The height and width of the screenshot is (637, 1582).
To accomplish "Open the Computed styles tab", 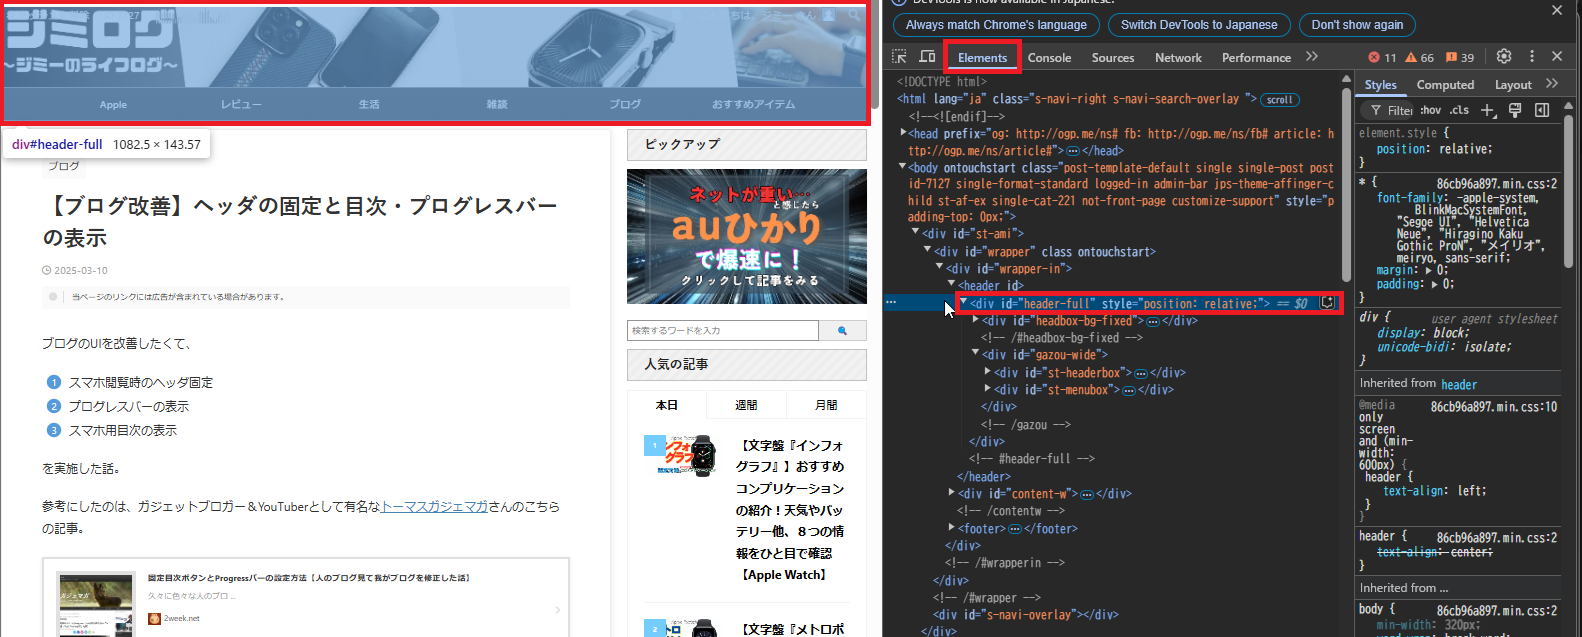I will tap(1445, 85).
